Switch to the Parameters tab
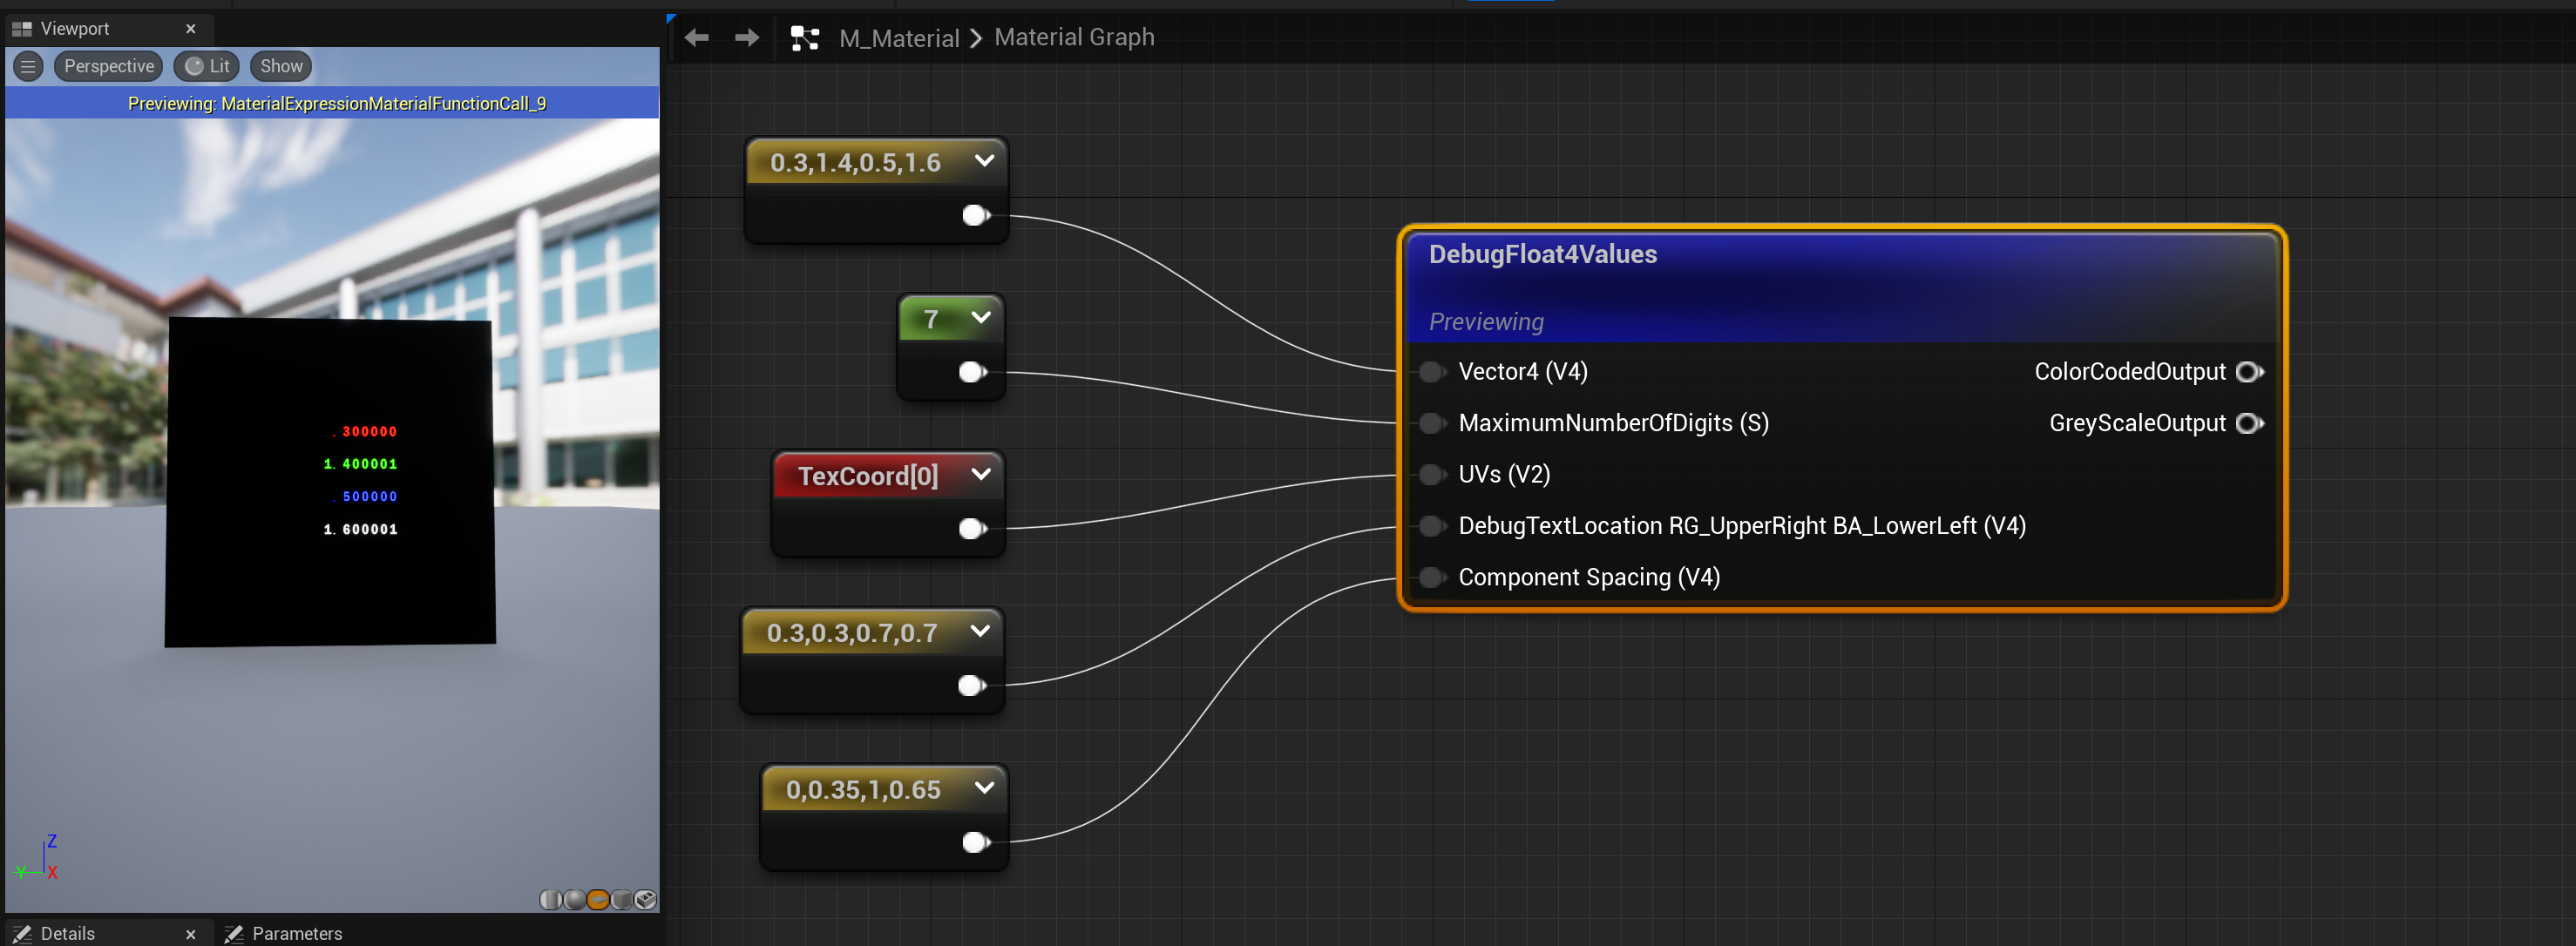 tap(296, 932)
